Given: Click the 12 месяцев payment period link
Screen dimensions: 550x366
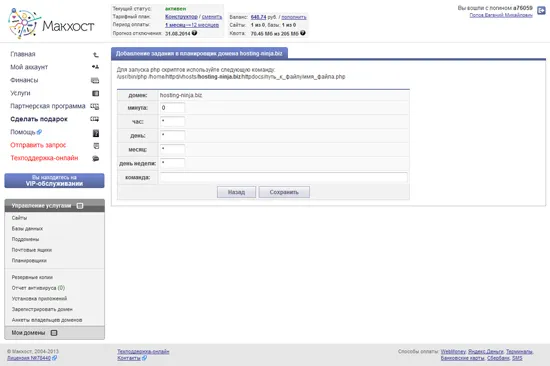Looking at the screenshot, I should [x=205, y=25].
